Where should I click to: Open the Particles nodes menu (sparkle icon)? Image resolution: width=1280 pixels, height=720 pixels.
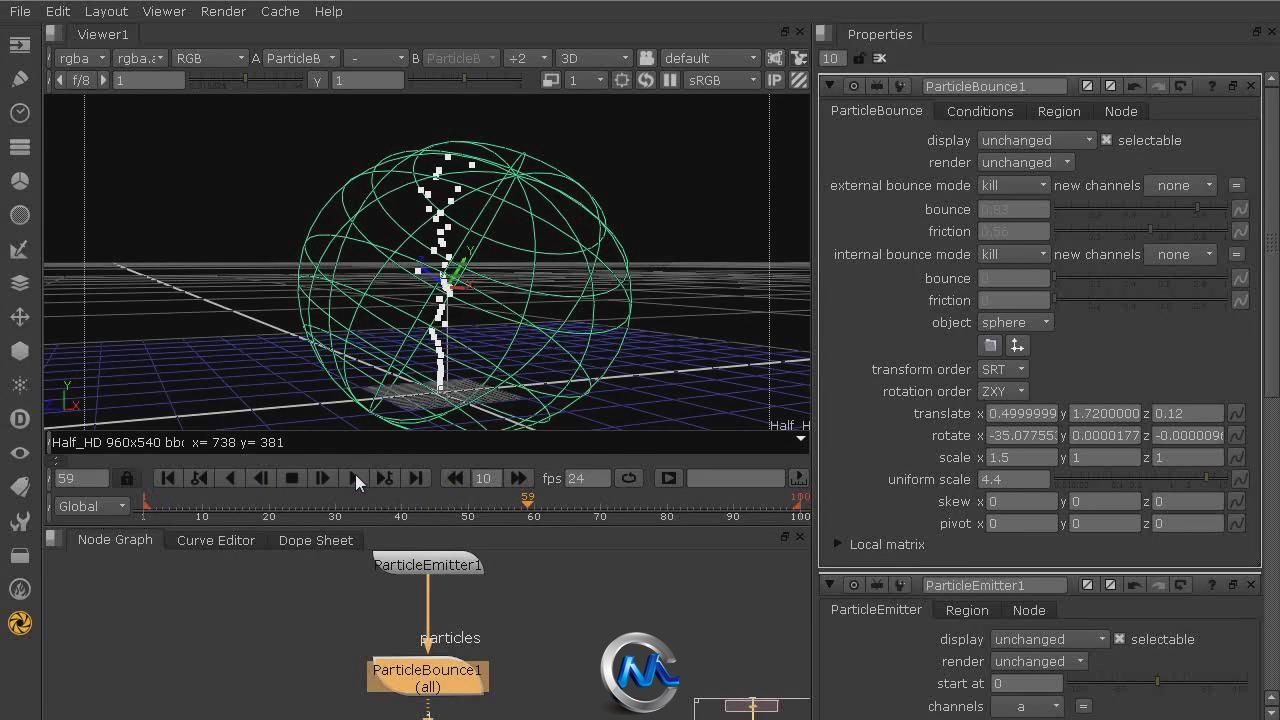tap(20, 385)
